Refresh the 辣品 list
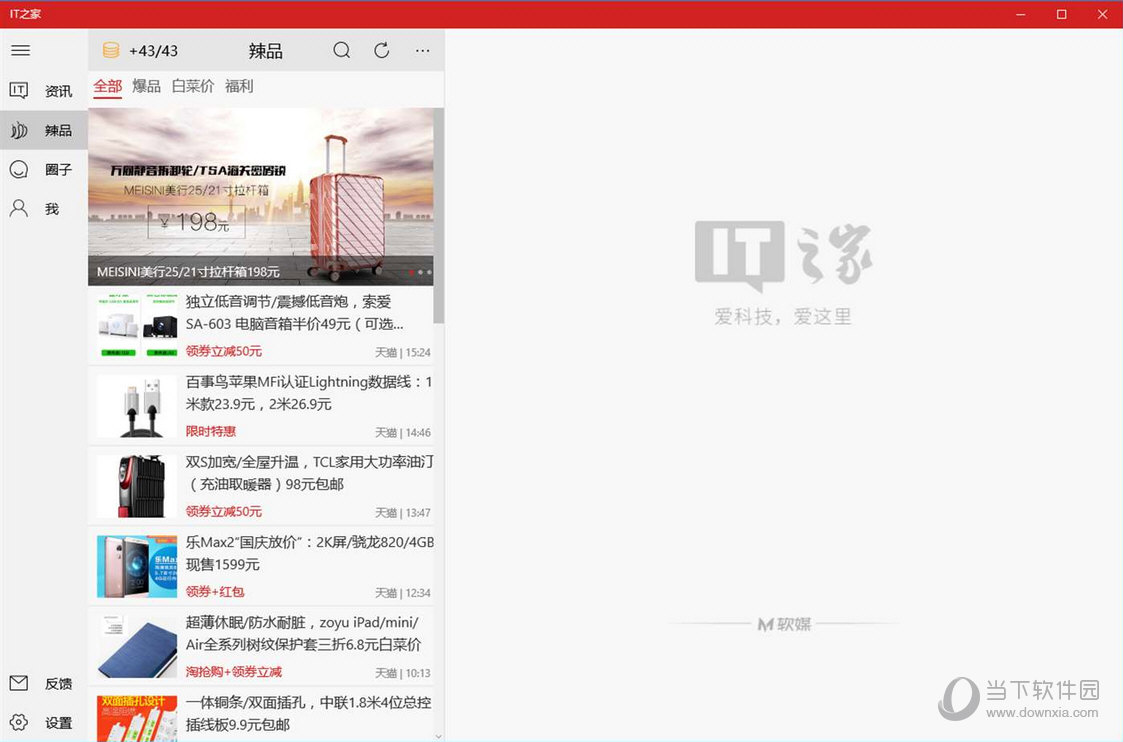1123x742 pixels. pyautogui.click(x=382, y=50)
